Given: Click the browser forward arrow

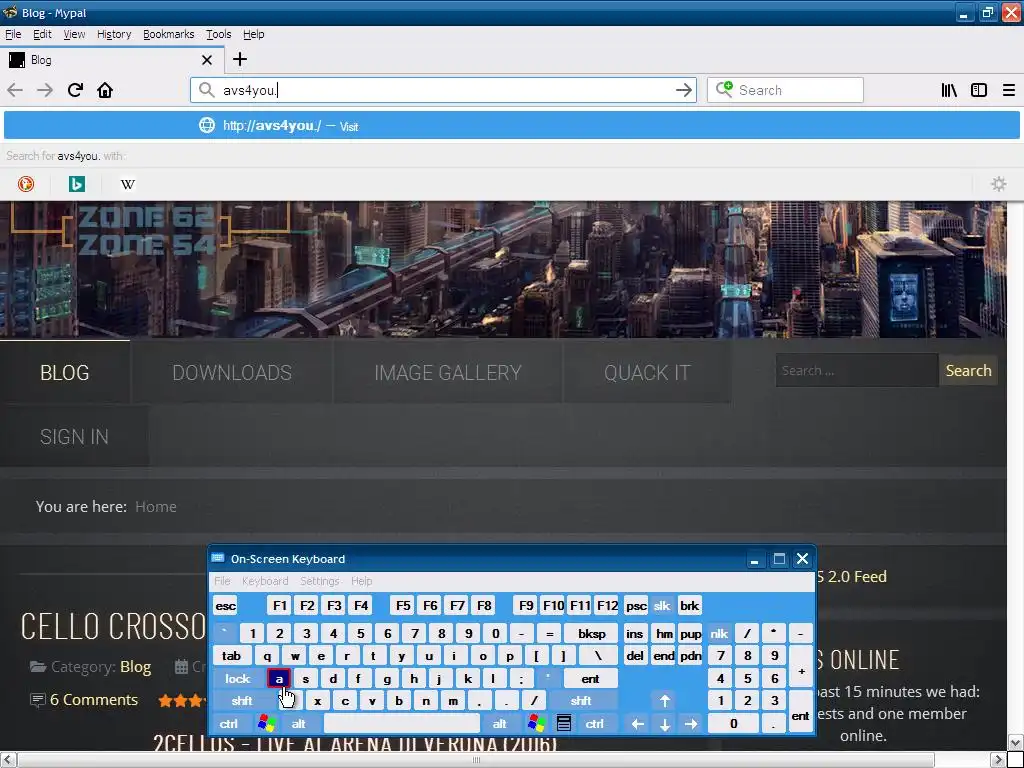Looking at the screenshot, I should coord(45,90).
